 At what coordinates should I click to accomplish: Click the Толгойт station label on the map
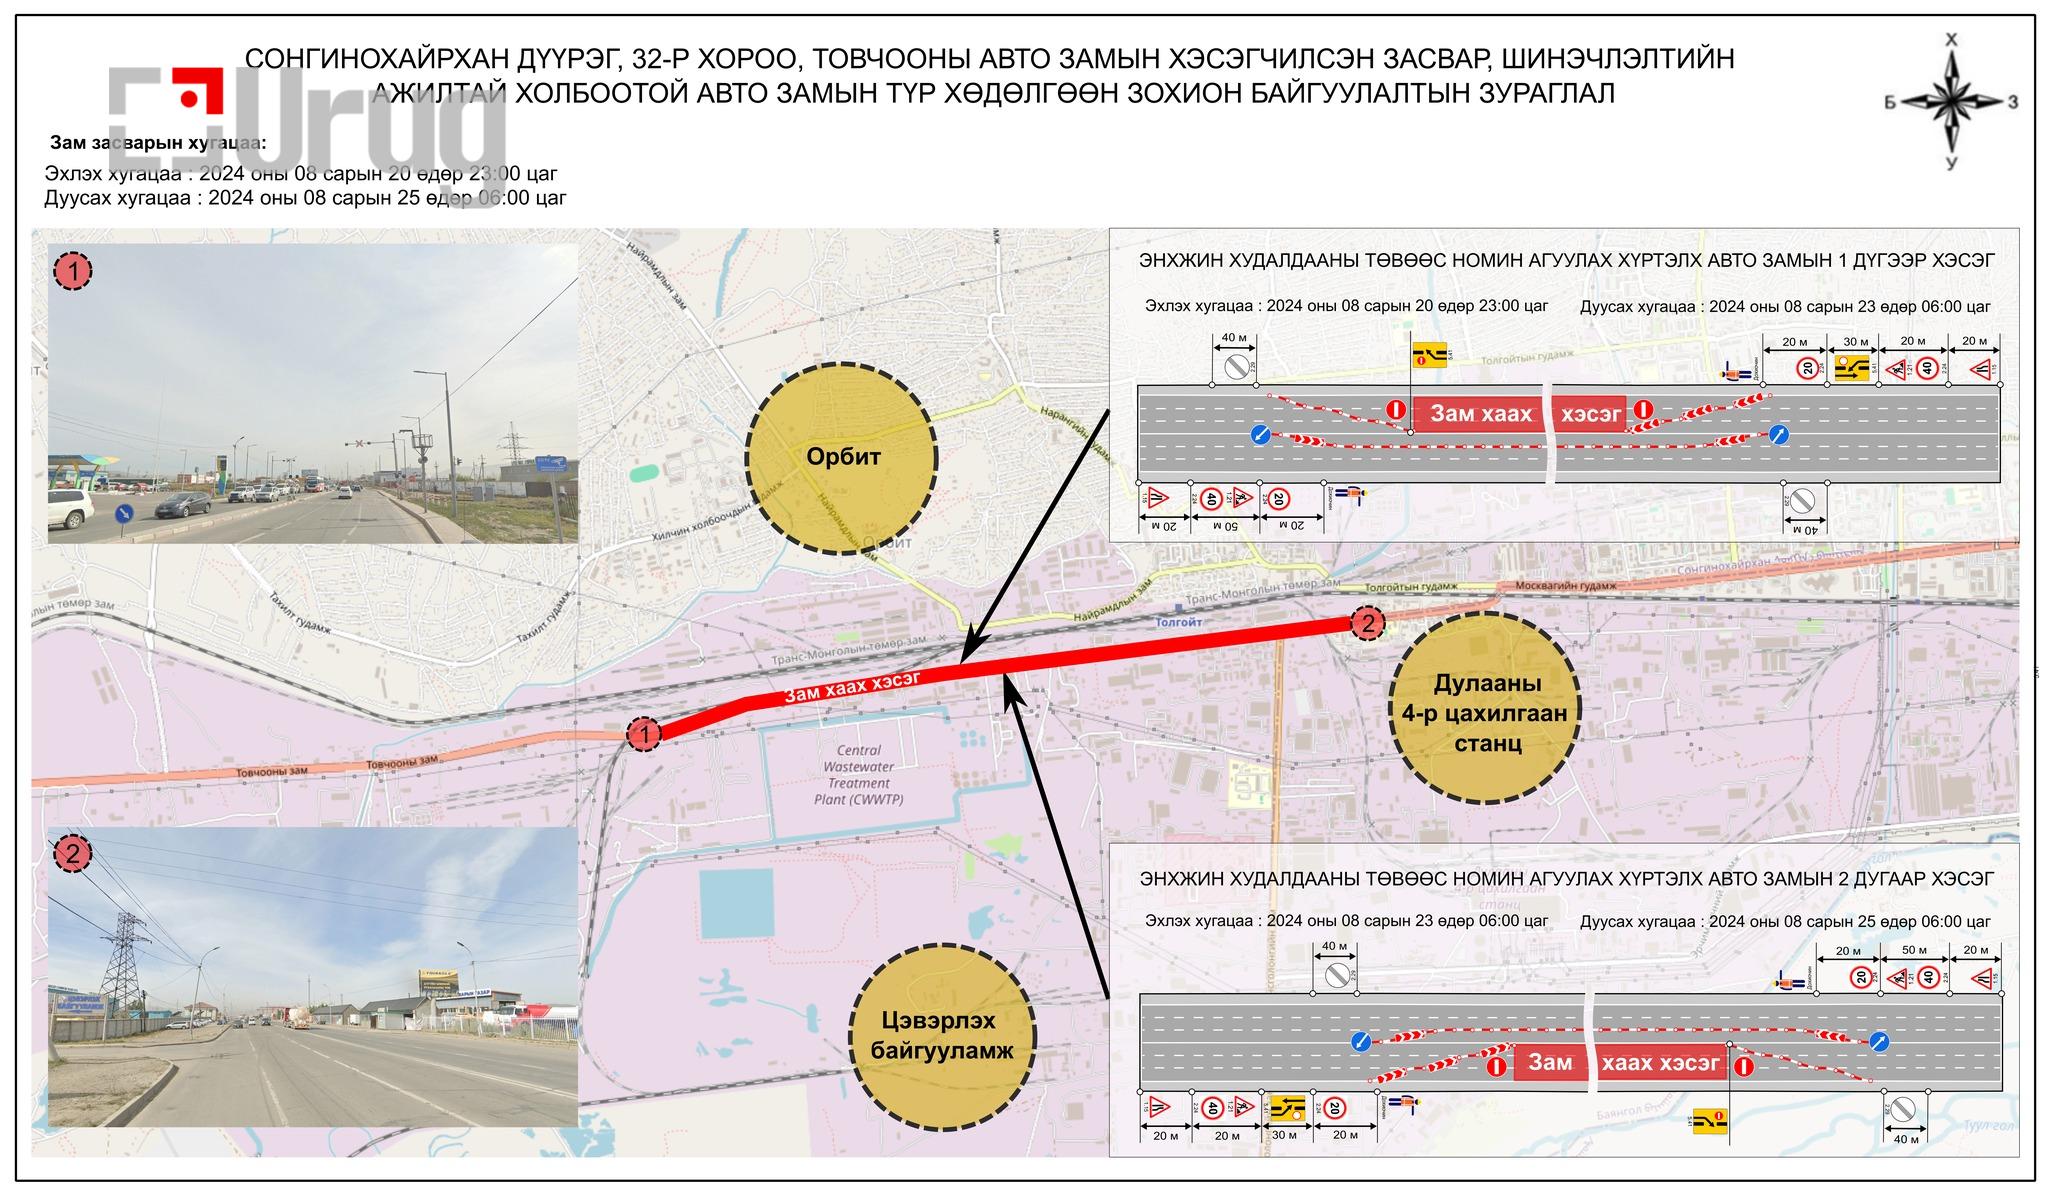click(1178, 621)
